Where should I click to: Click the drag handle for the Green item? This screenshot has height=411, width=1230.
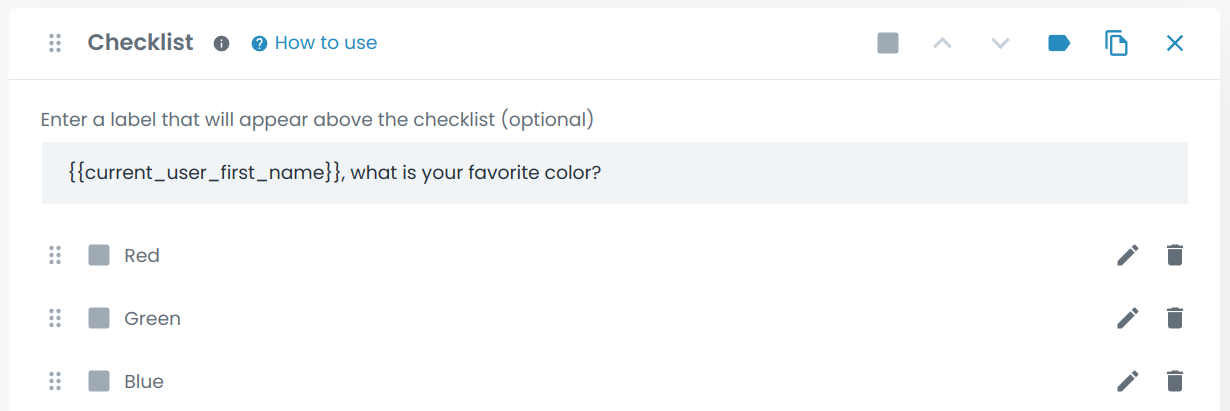coord(55,318)
